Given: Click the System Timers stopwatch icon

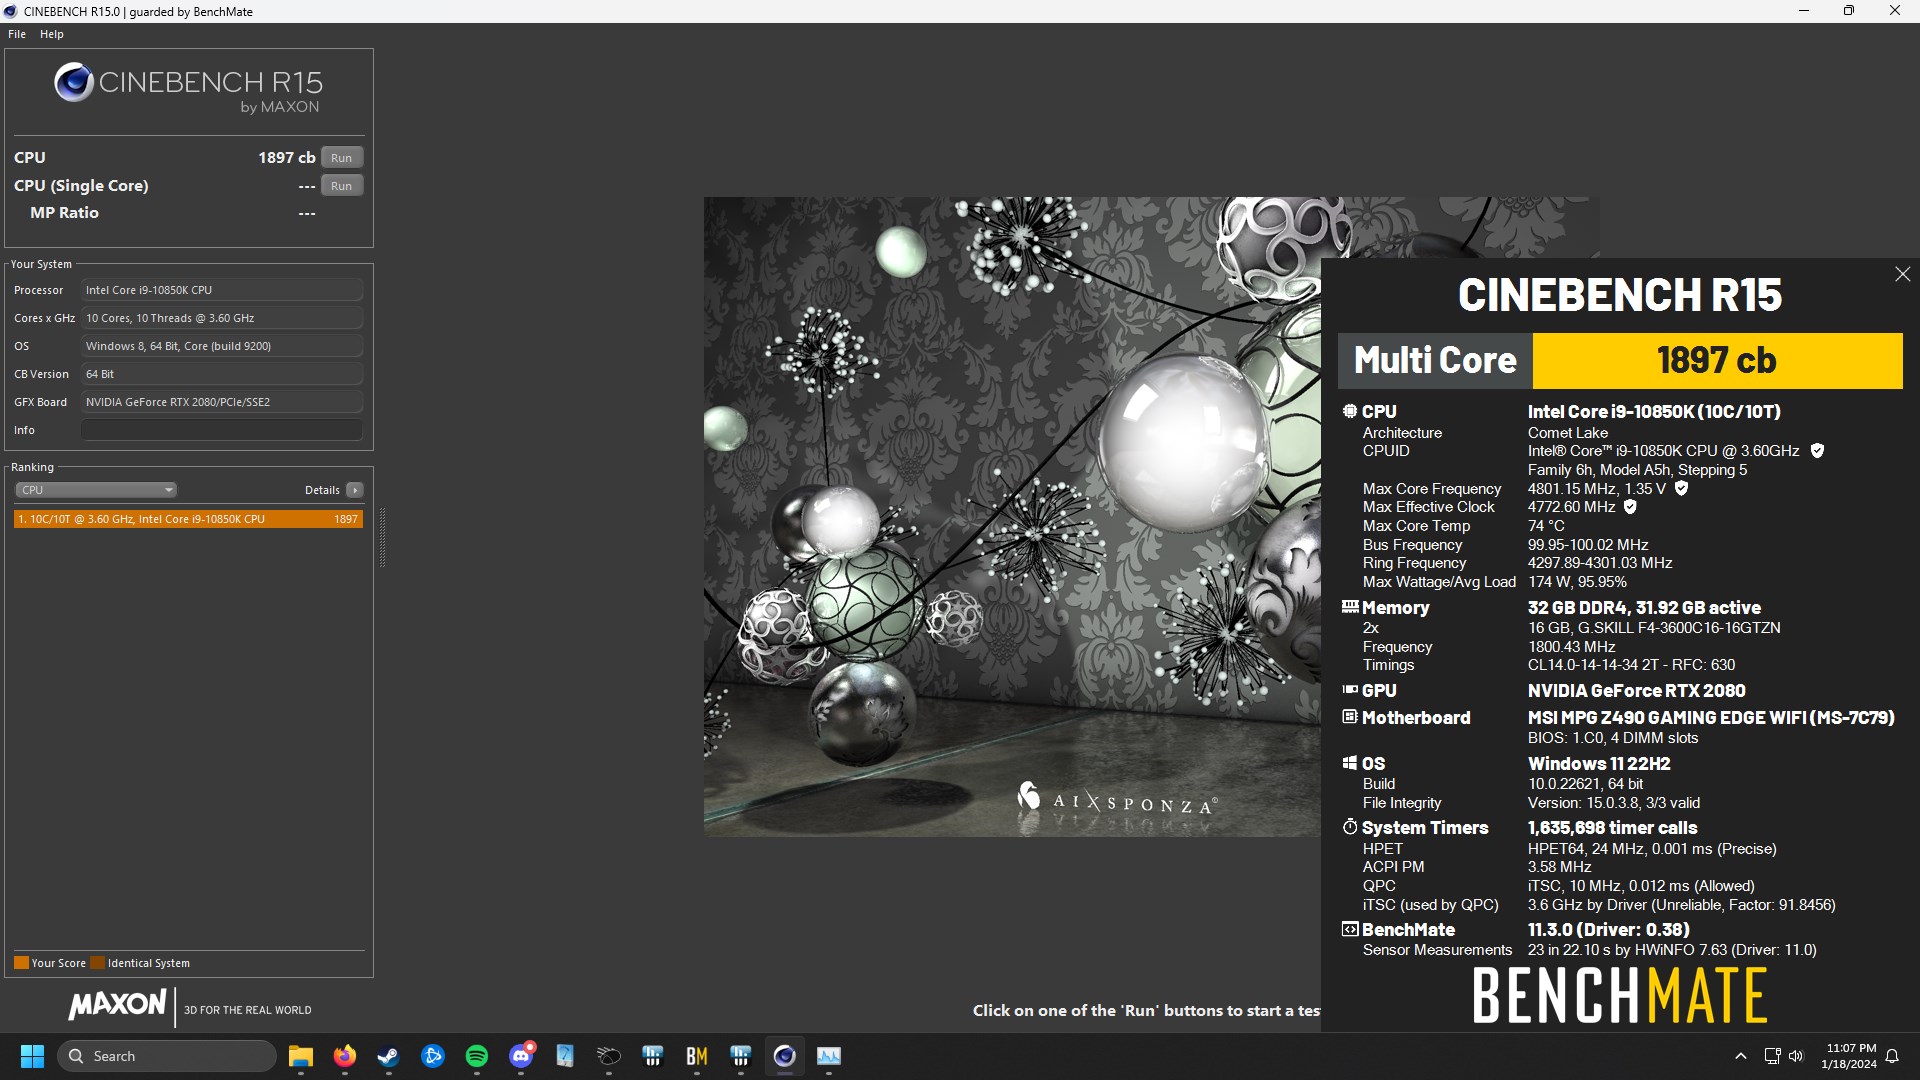Looking at the screenshot, I should tap(1349, 827).
